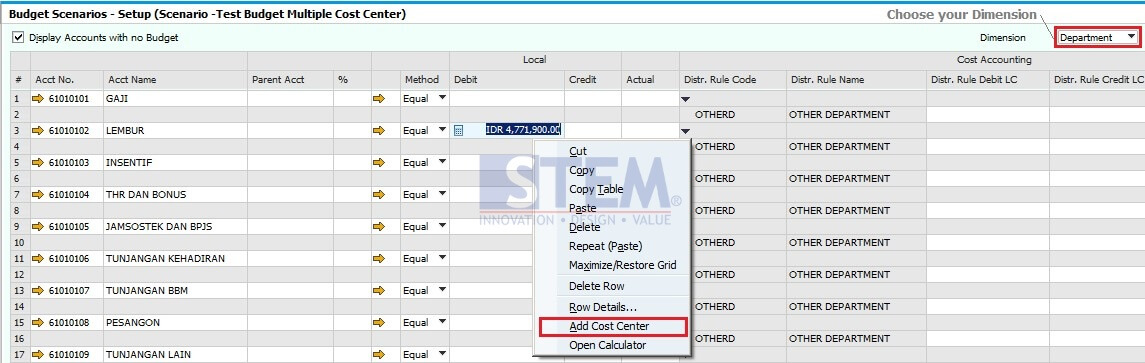Click calculator icon in LEMBUR debit cell

[x=459, y=130]
